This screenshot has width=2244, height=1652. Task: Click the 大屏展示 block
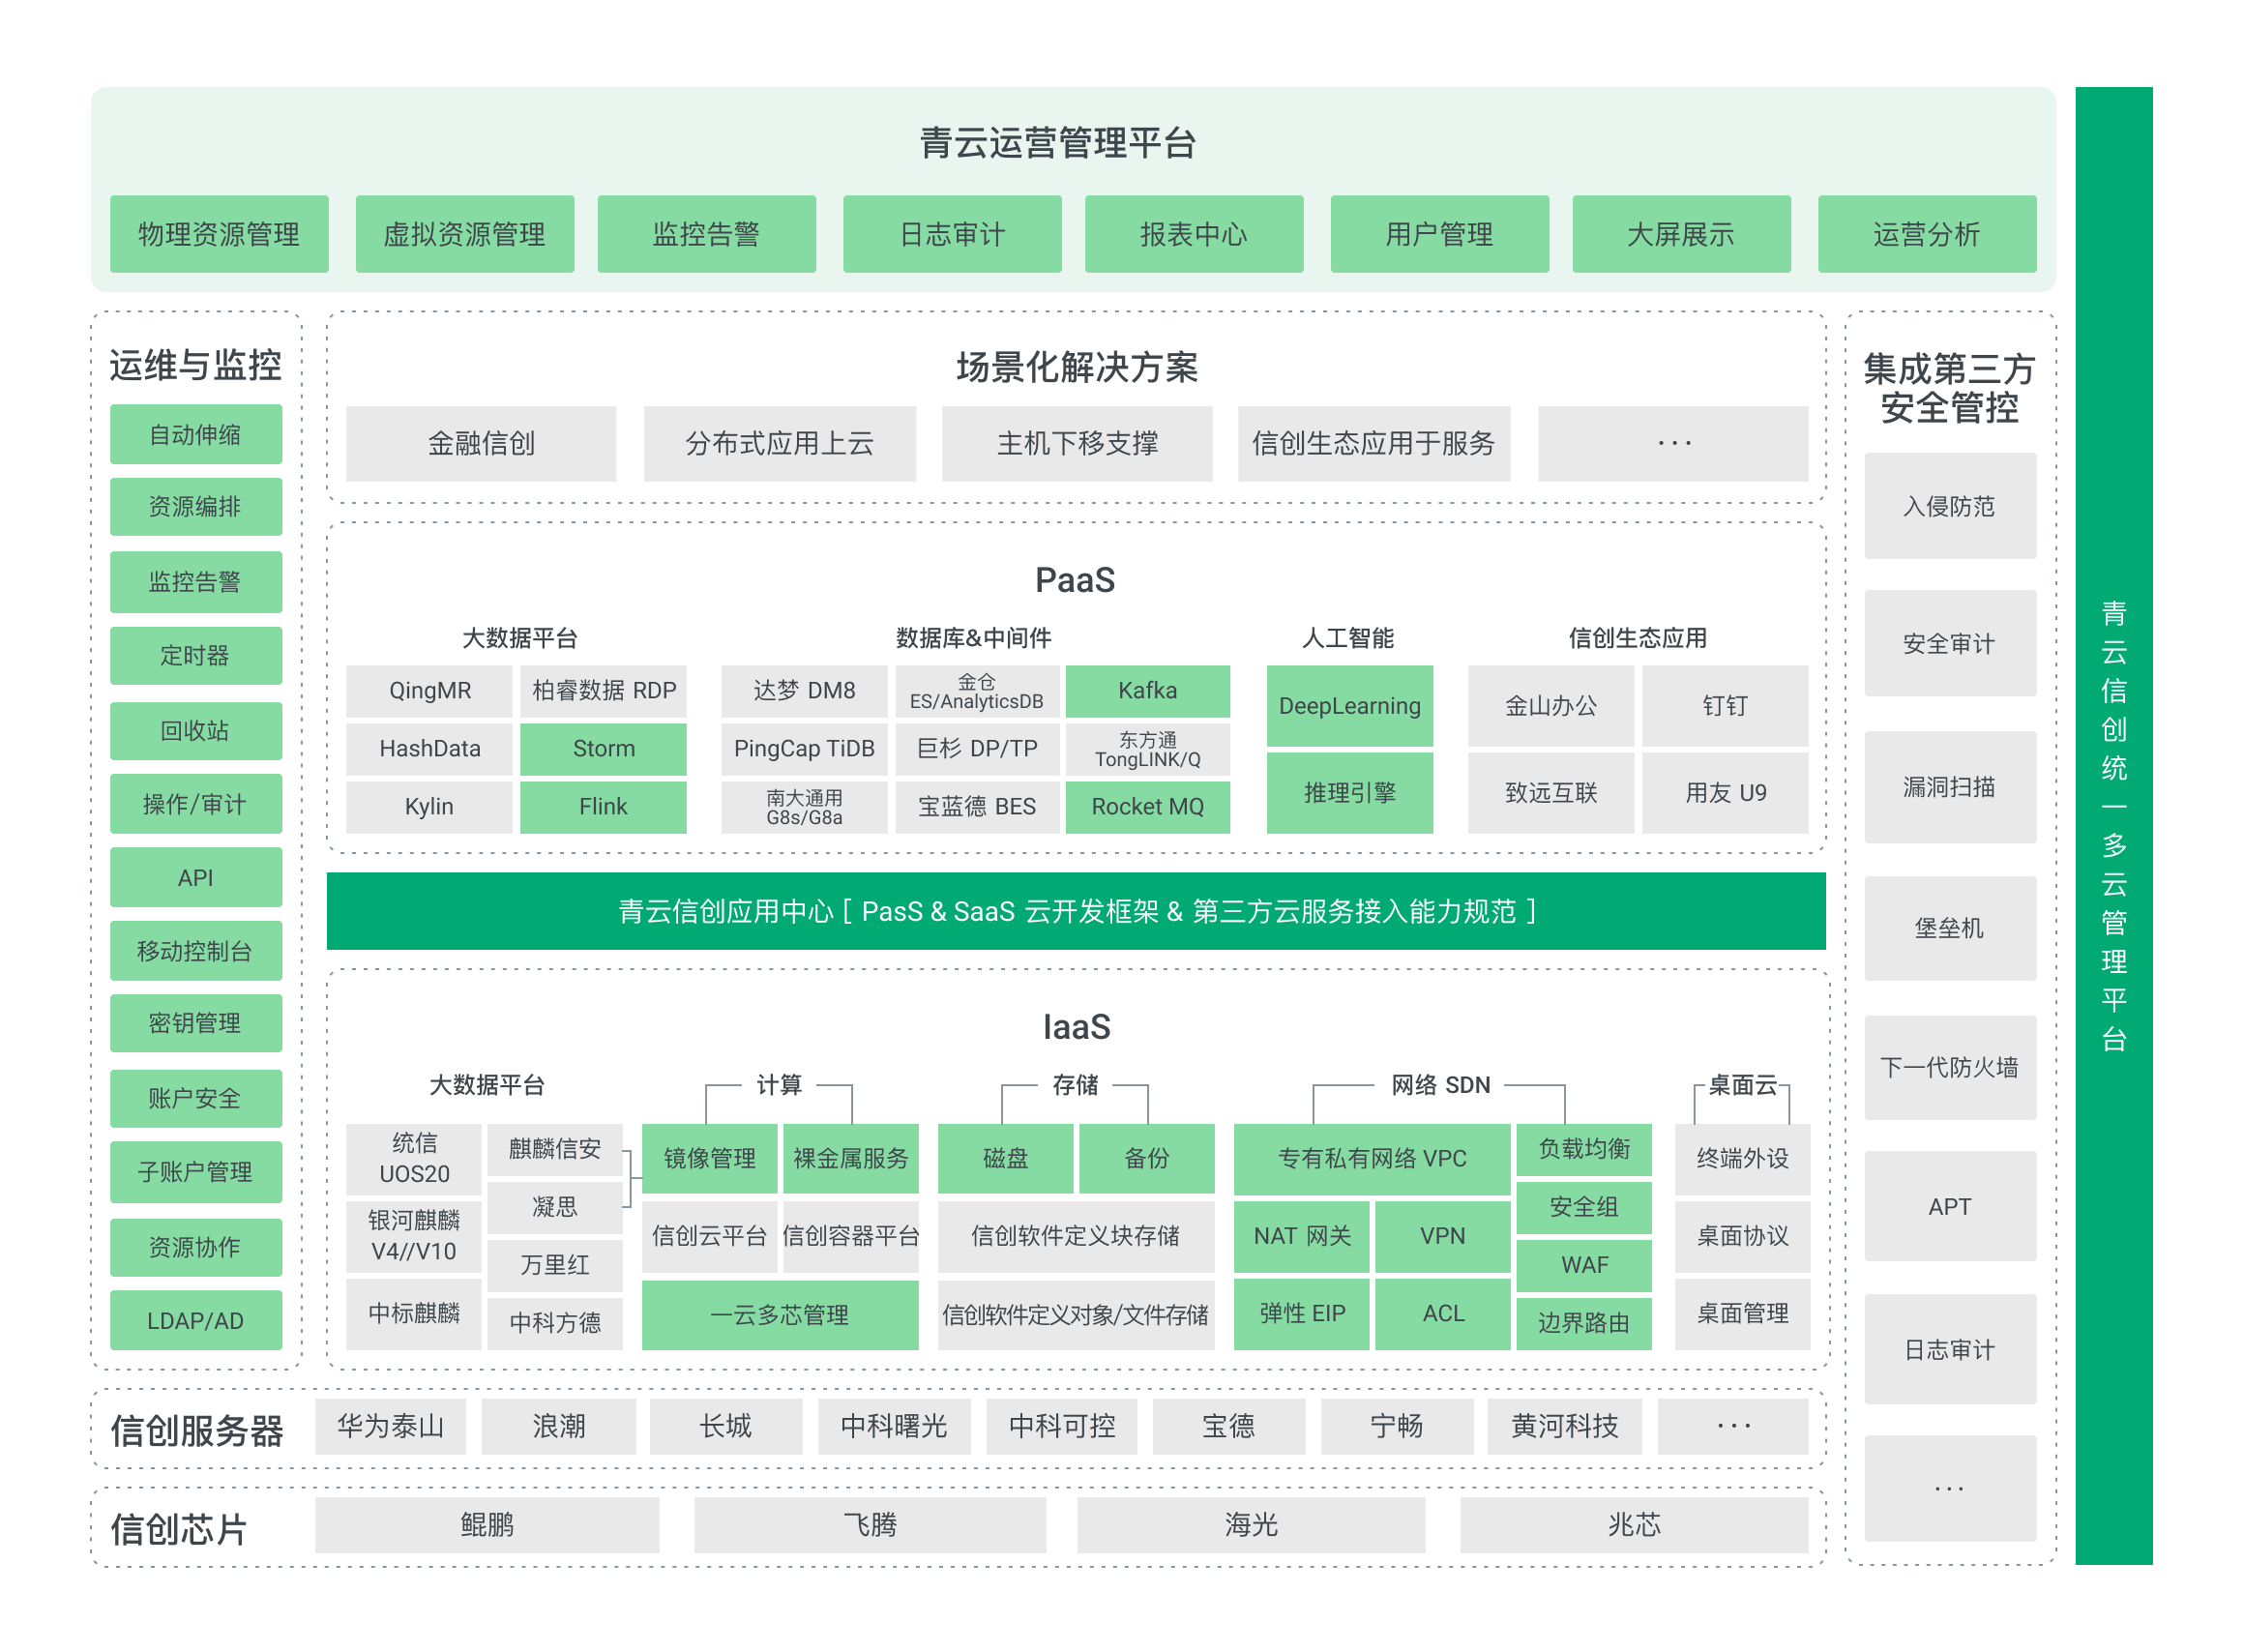[x=1681, y=234]
